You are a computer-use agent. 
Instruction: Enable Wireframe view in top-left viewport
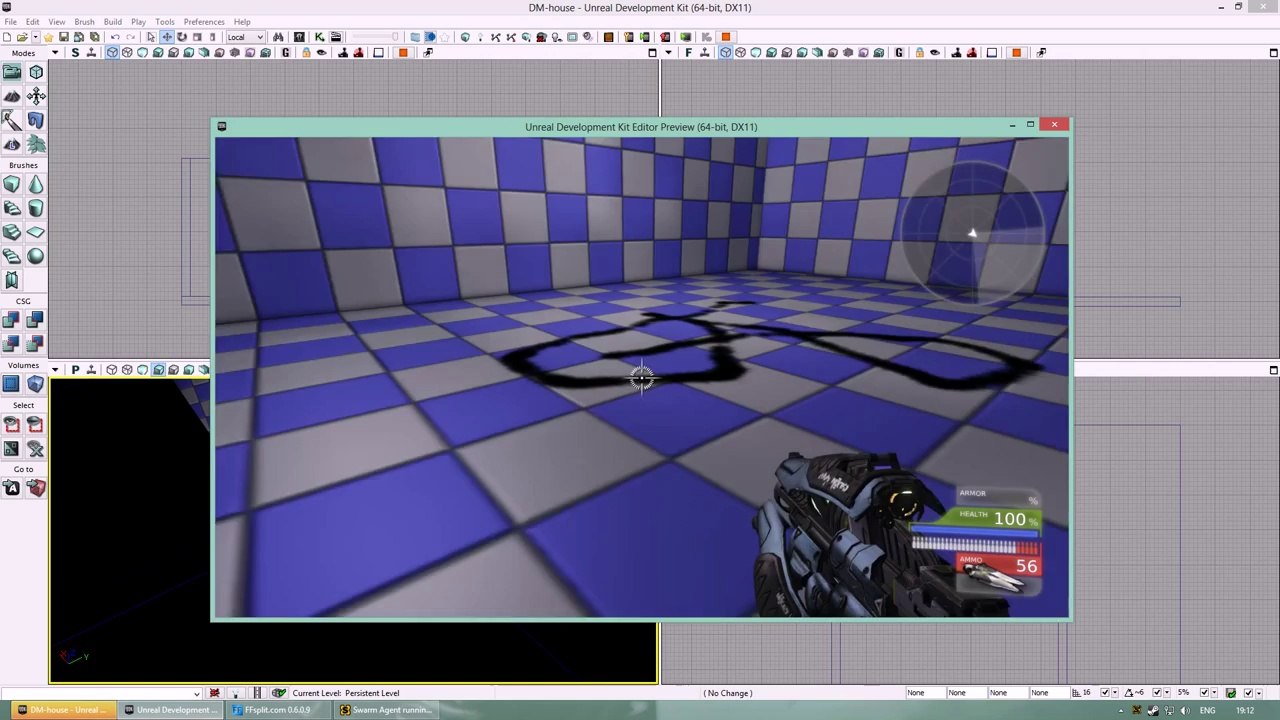[x=127, y=52]
